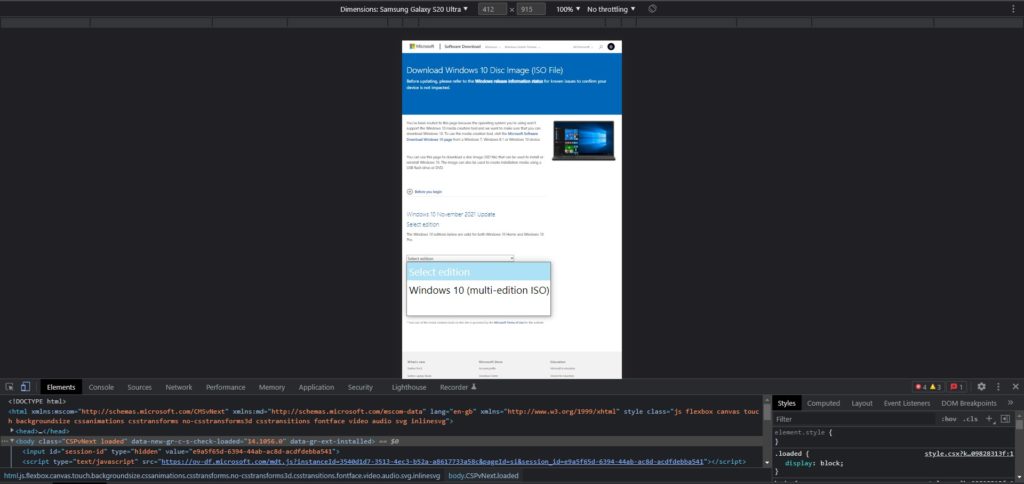Image resolution: width=1024 pixels, height=484 pixels.
Task: Toggle the .cls class editor button
Action: pos(970,419)
